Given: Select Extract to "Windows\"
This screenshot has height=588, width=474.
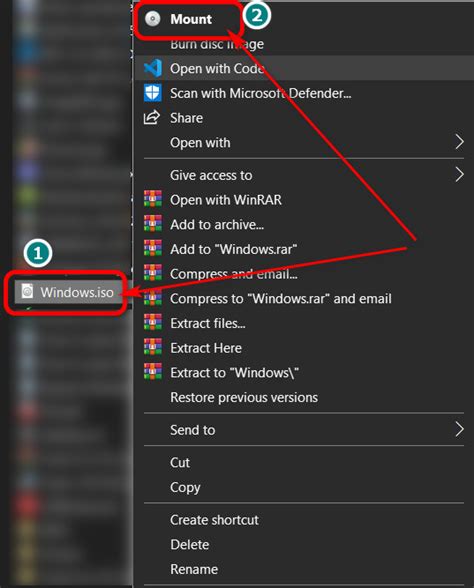Looking at the screenshot, I should click(234, 373).
